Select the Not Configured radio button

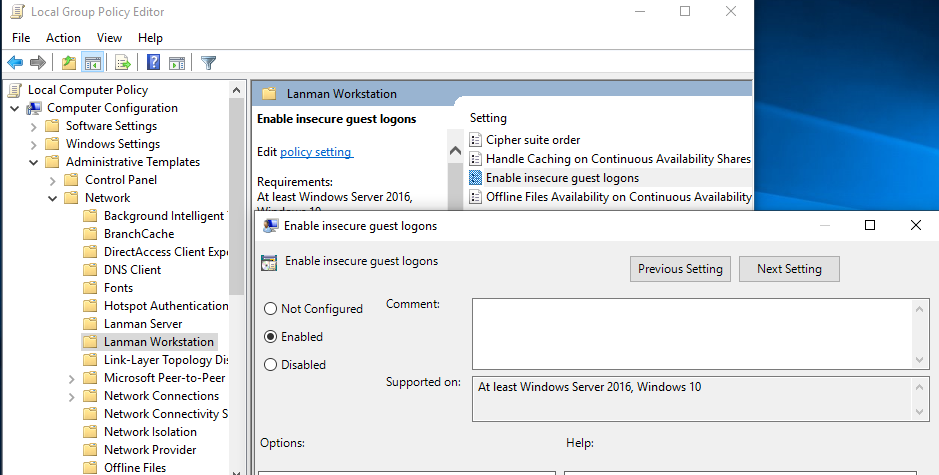pos(271,308)
